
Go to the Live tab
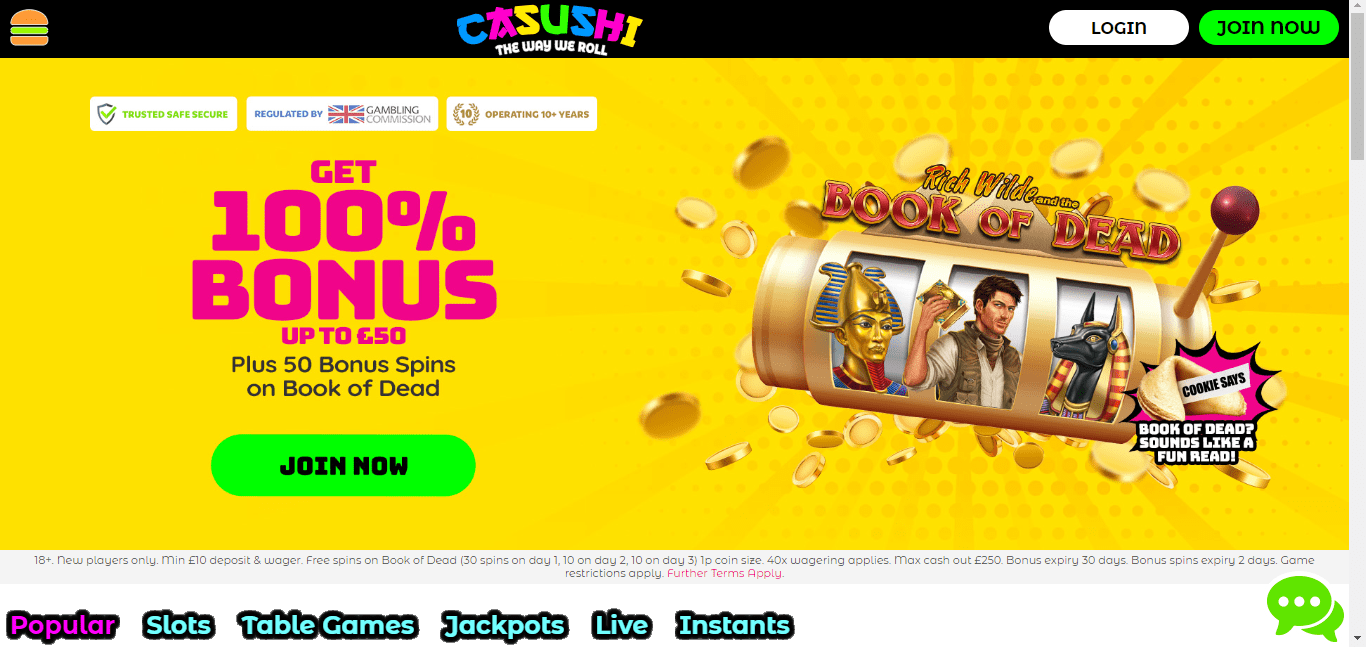click(x=621, y=626)
